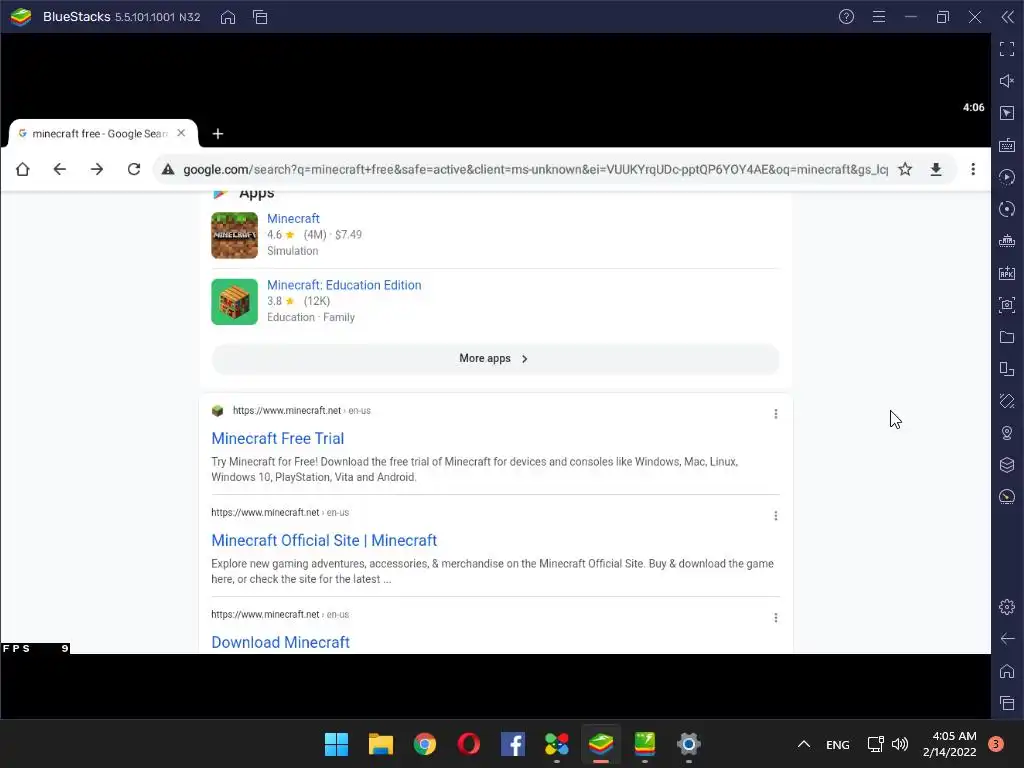The height and width of the screenshot is (768, 1024).
Task: Open a new browser tab with plus button
Action: (x=218, y=134)
